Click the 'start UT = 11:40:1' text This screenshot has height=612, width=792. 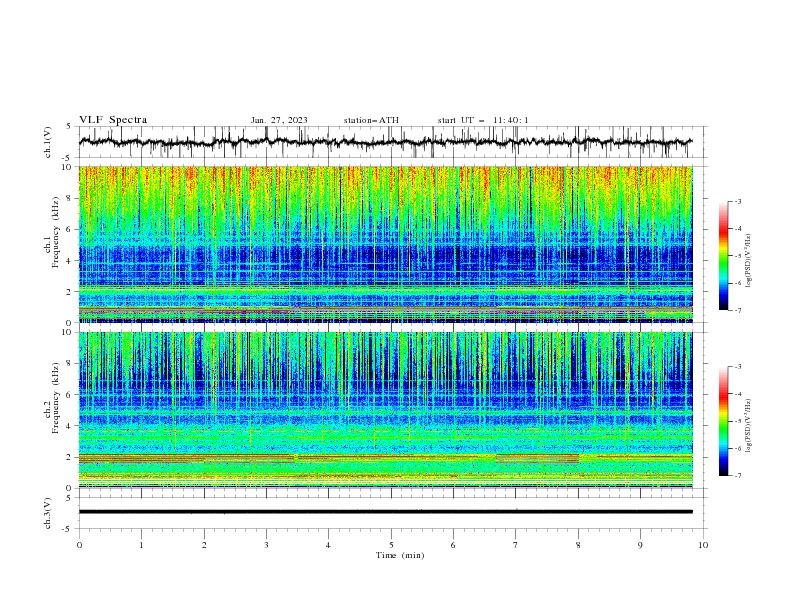click(483, 120)
